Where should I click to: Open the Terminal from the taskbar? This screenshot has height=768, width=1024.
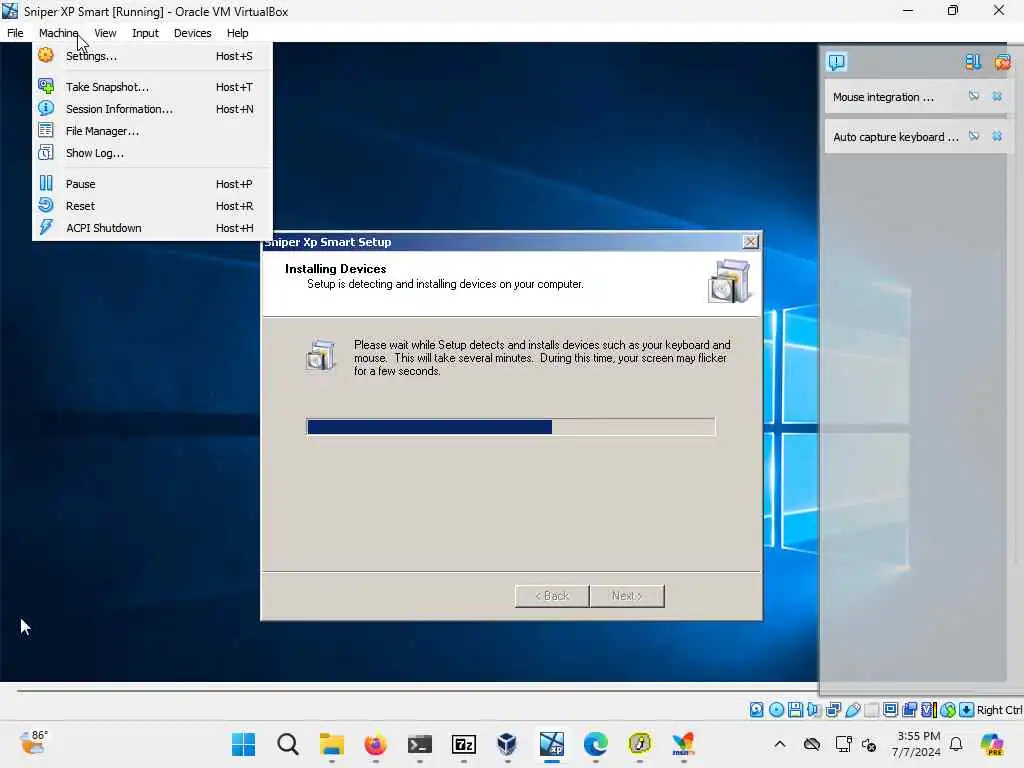click(x=419, y=744)
